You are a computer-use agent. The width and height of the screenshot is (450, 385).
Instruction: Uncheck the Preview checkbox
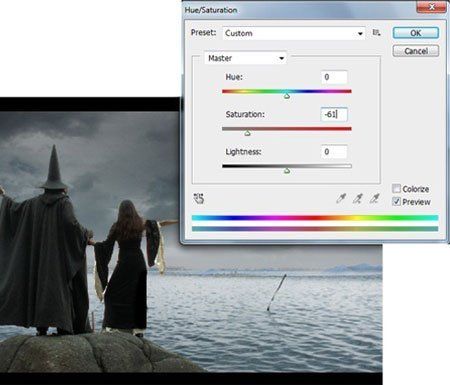396,201
